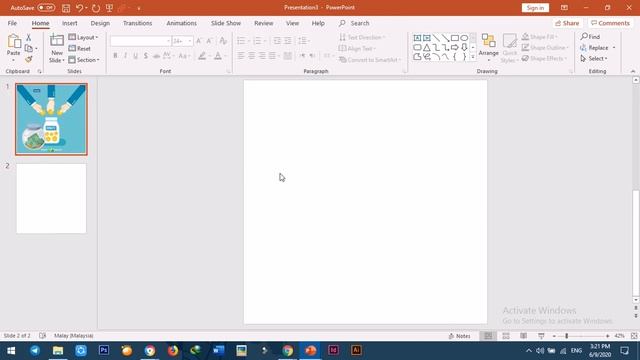This screenshot has height=360, width=640.
Task: Open Quick Styles gallery
Action: click(x=509, y=48)
